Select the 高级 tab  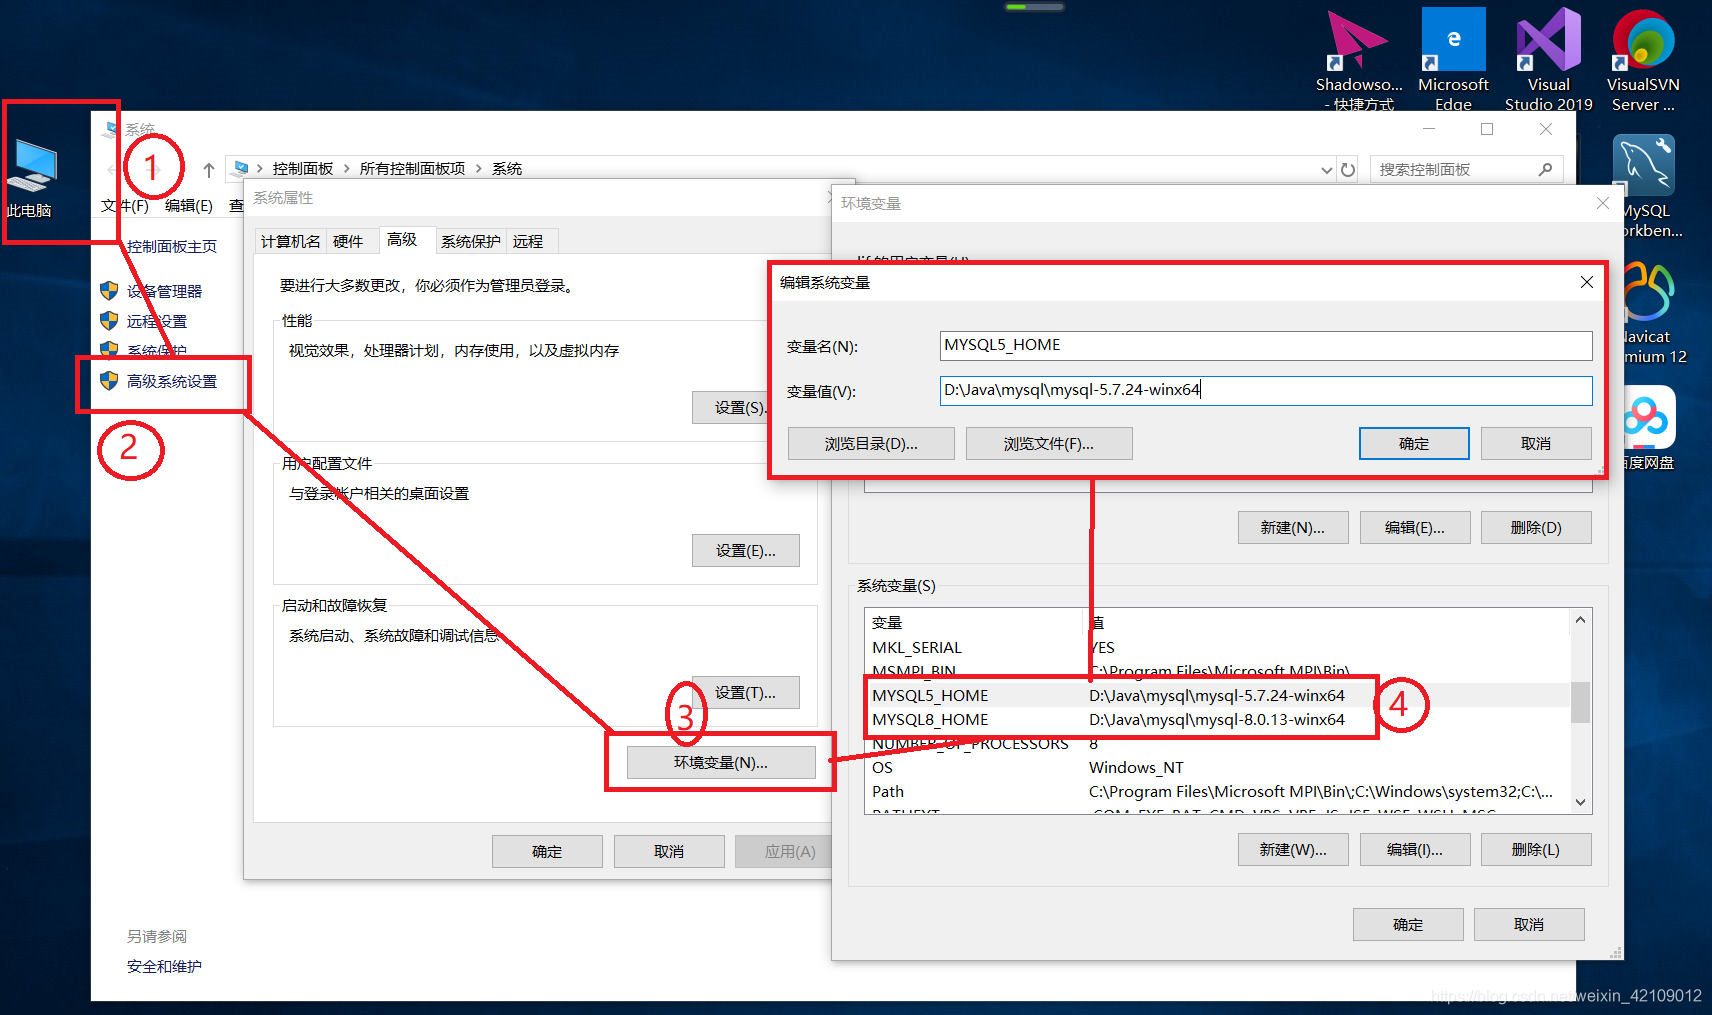tap(402, 239)
